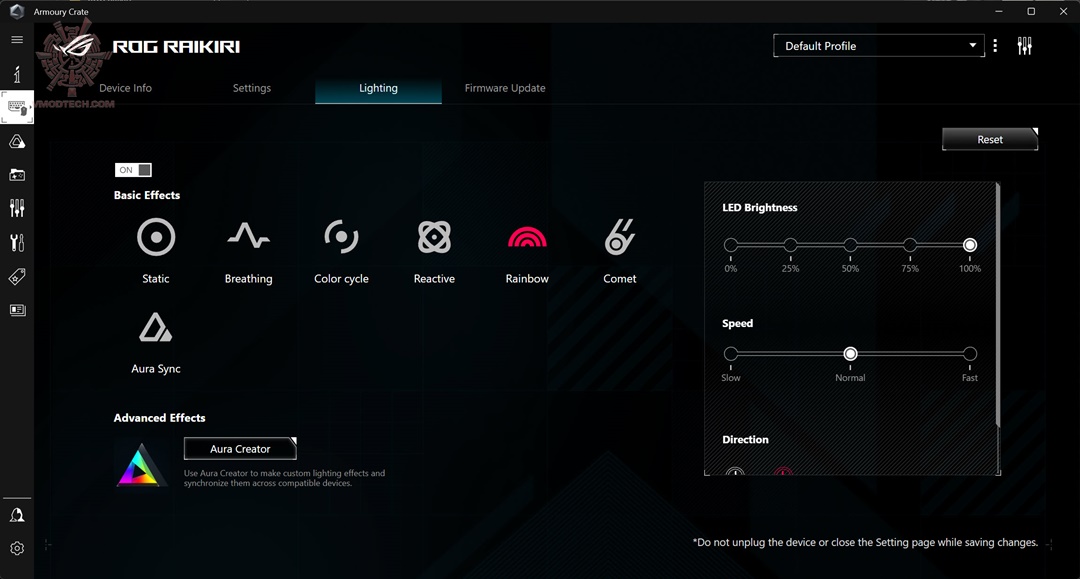Open the Settings gear in sidebar

coord(17,548)
